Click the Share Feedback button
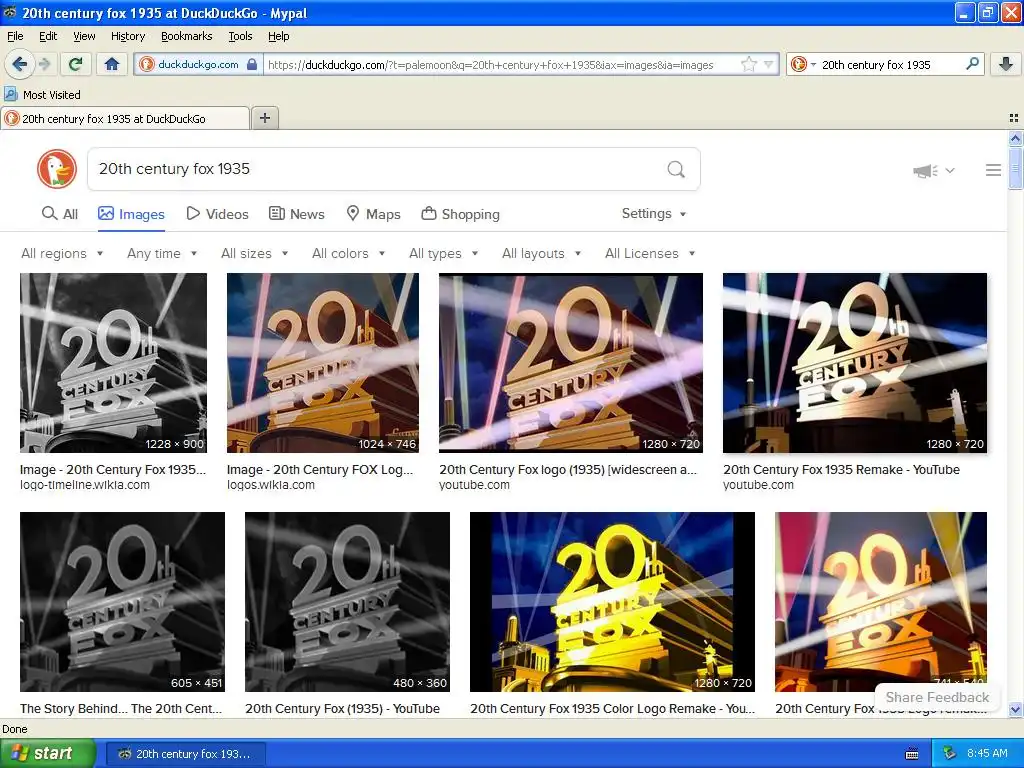1024x768 pixels. (937, 697)
